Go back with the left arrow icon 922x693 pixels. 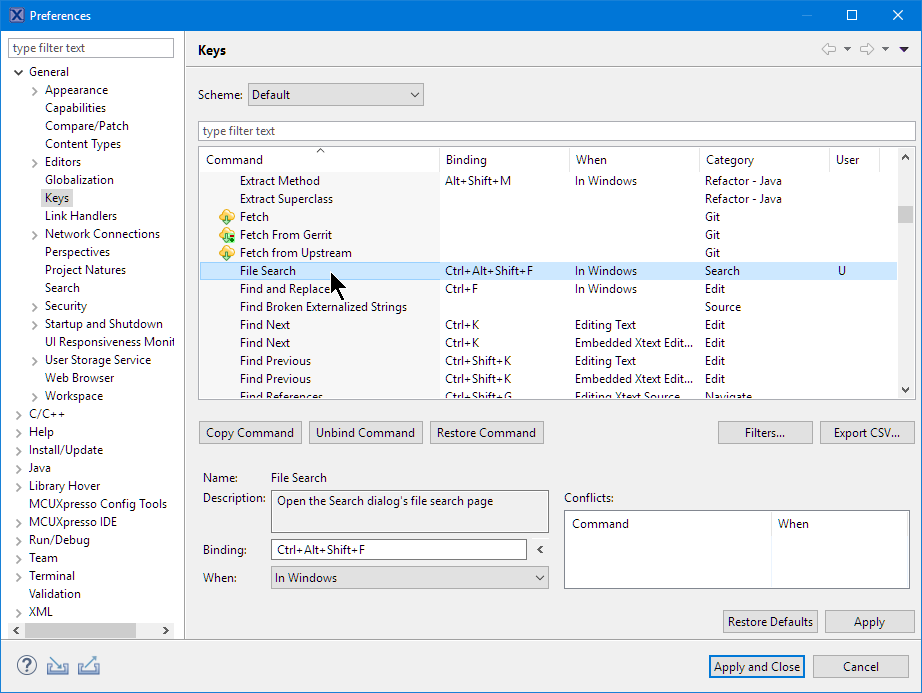click(829, 49)
